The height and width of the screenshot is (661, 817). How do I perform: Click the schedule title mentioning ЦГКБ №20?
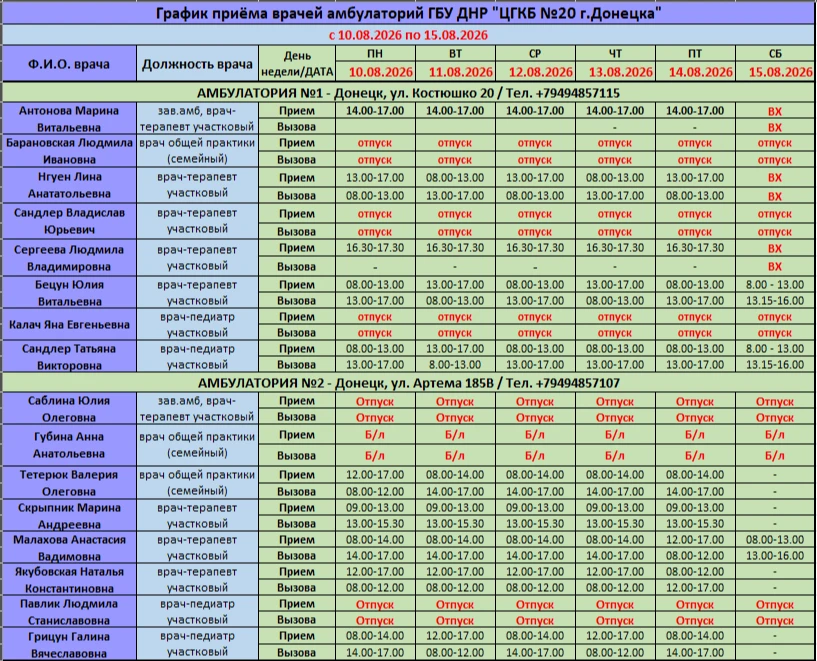(408, 13)
